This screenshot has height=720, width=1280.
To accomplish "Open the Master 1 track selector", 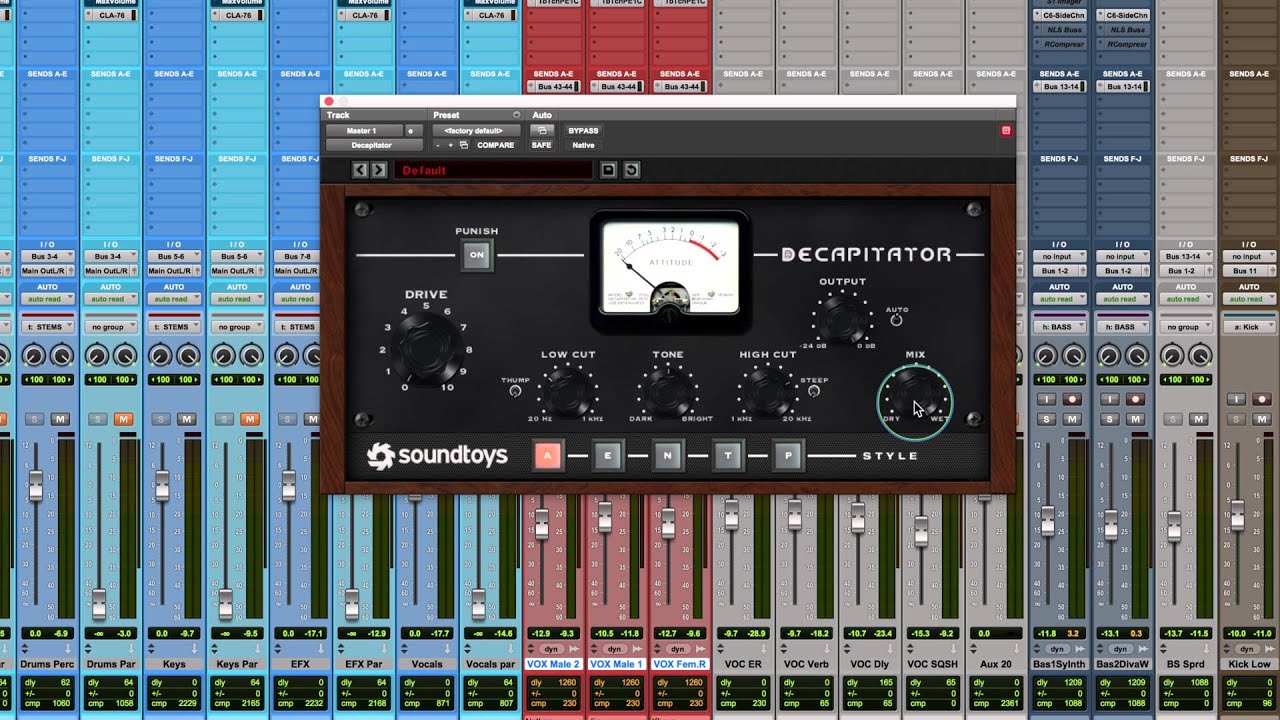I will point(362,131).
